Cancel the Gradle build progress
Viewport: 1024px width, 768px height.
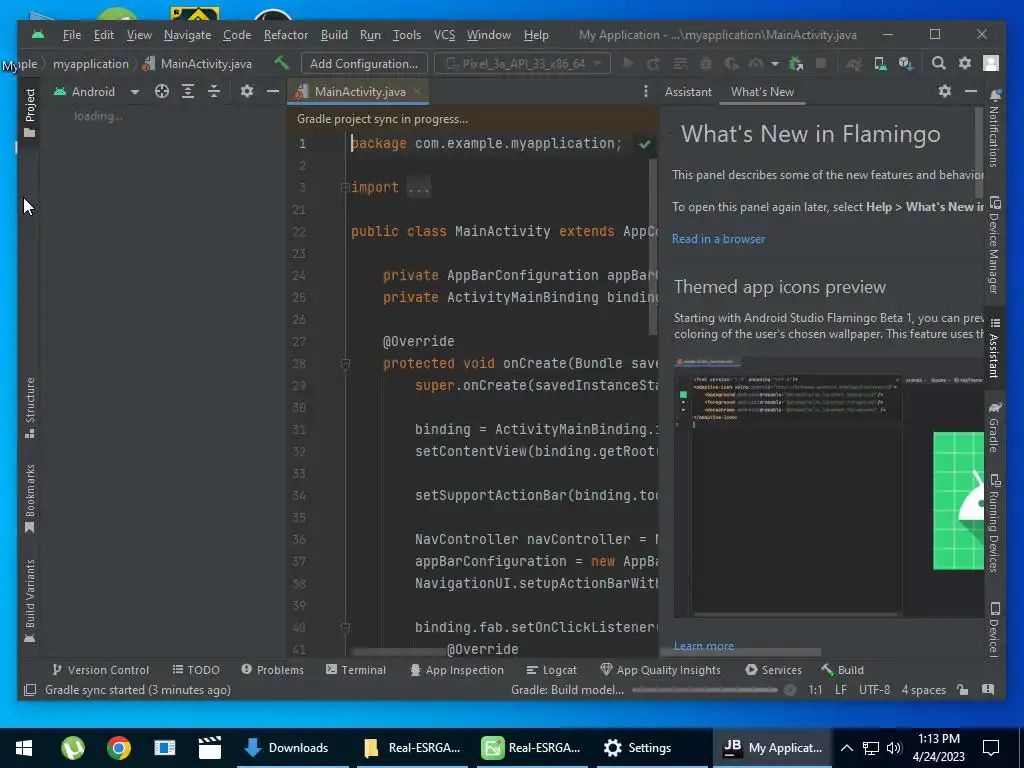(x=790, y=690)
